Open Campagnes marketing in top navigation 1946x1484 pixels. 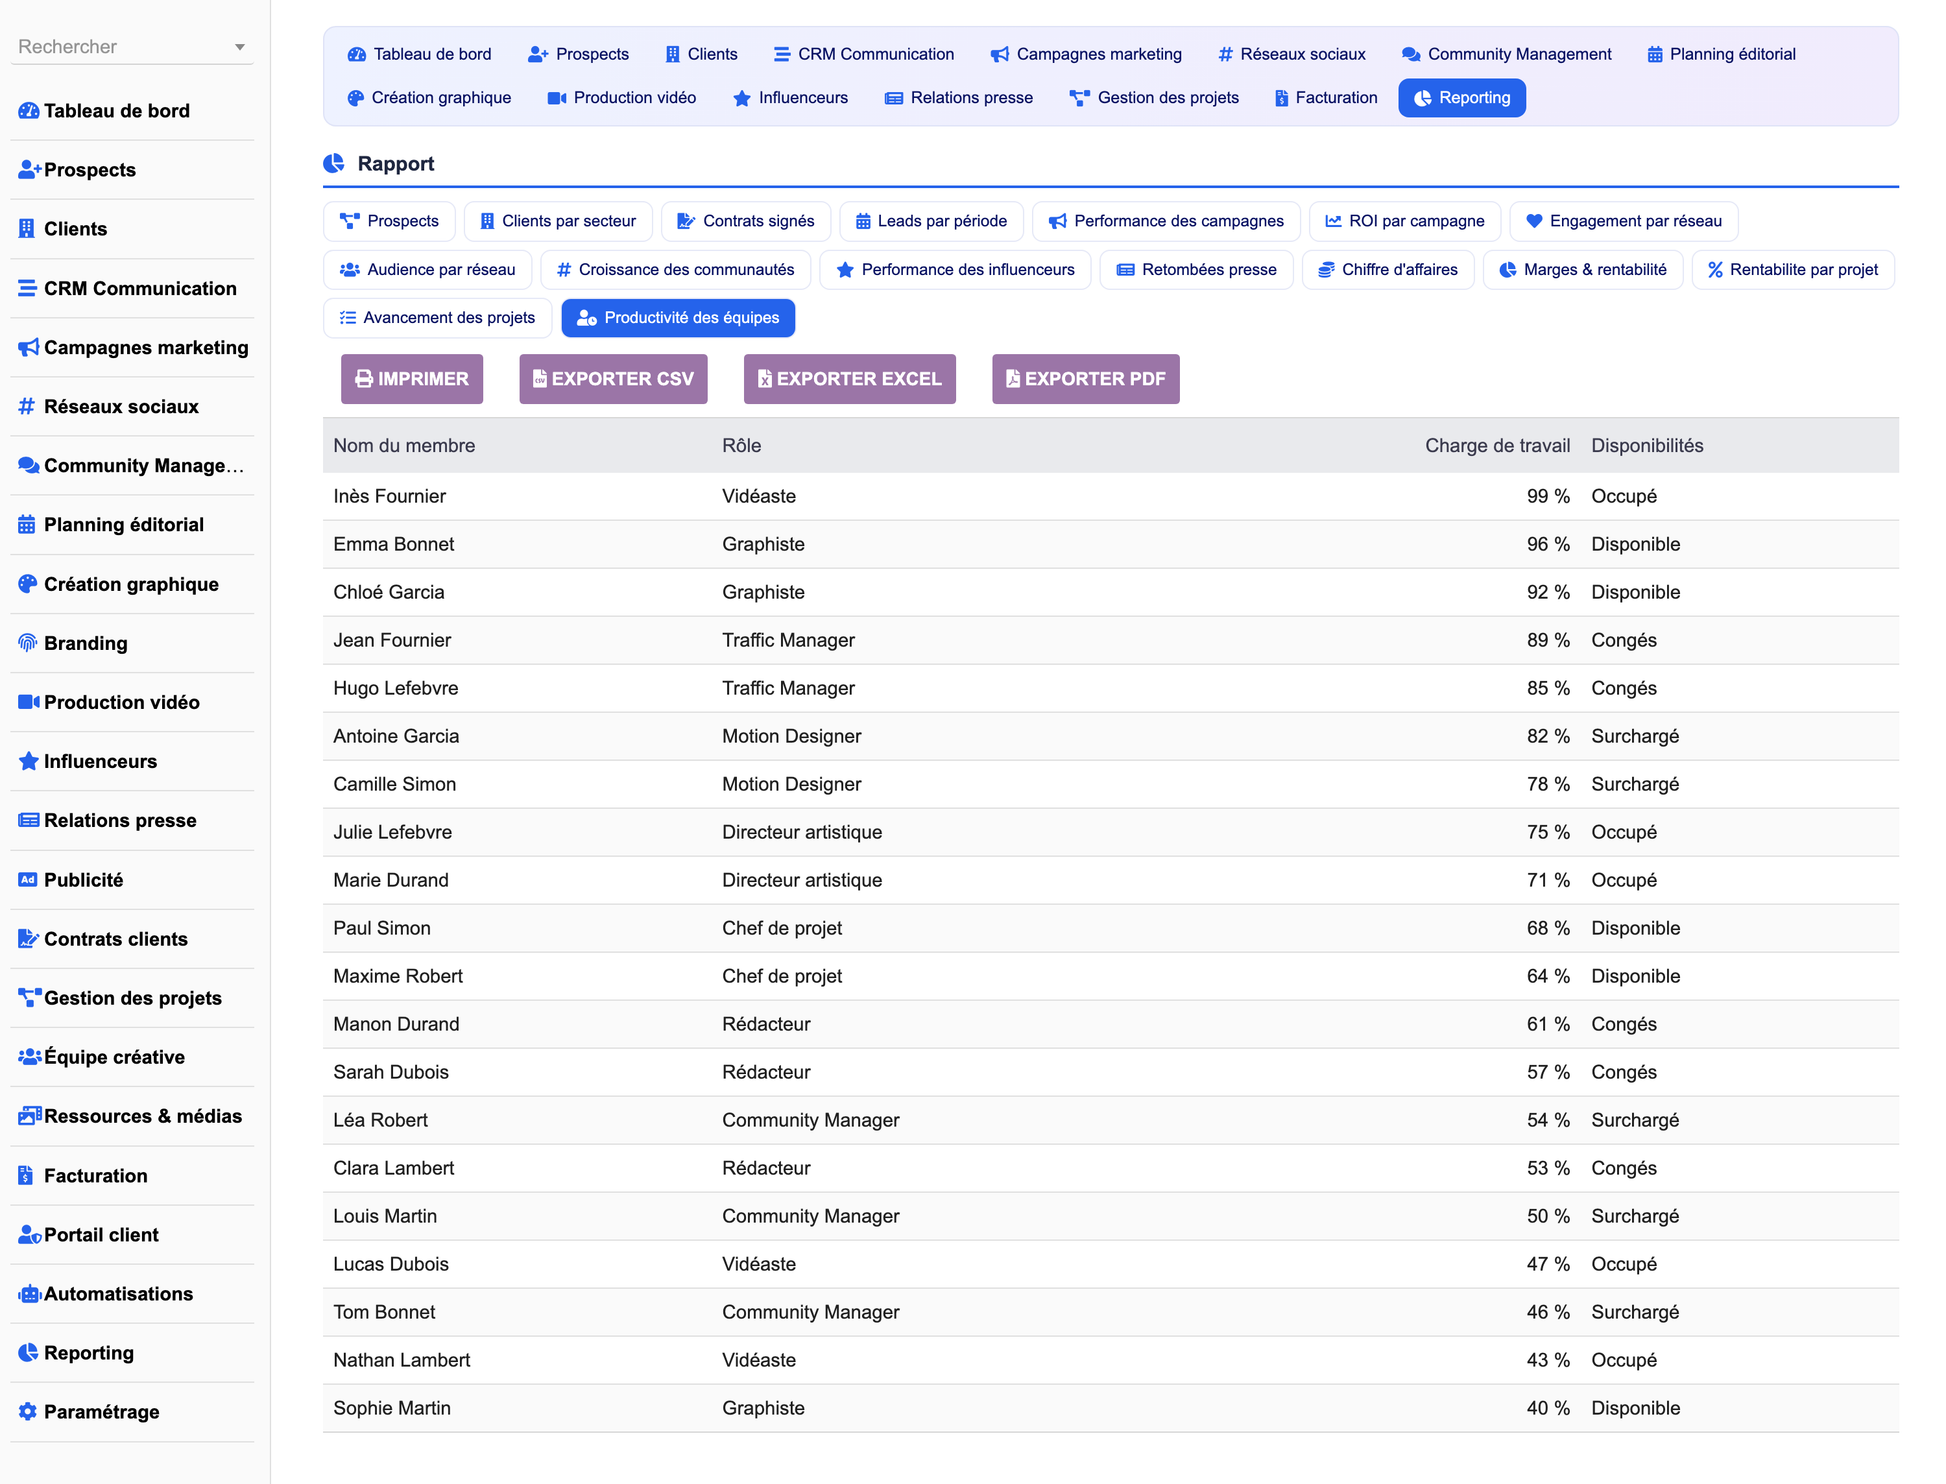click(1086, 54)
